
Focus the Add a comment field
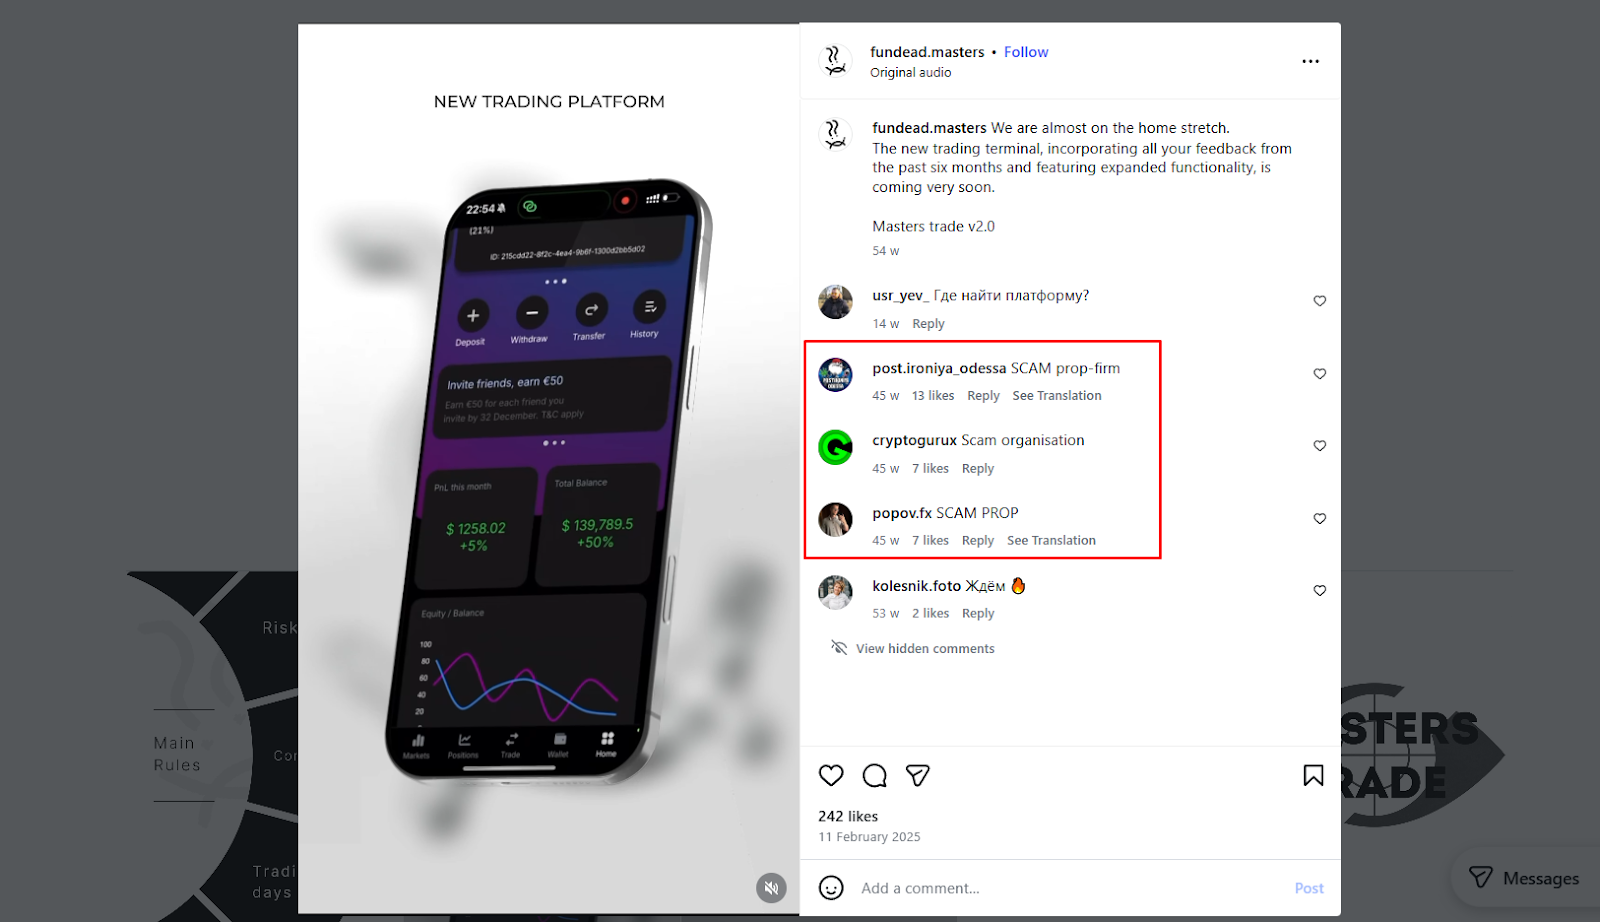1070,888
